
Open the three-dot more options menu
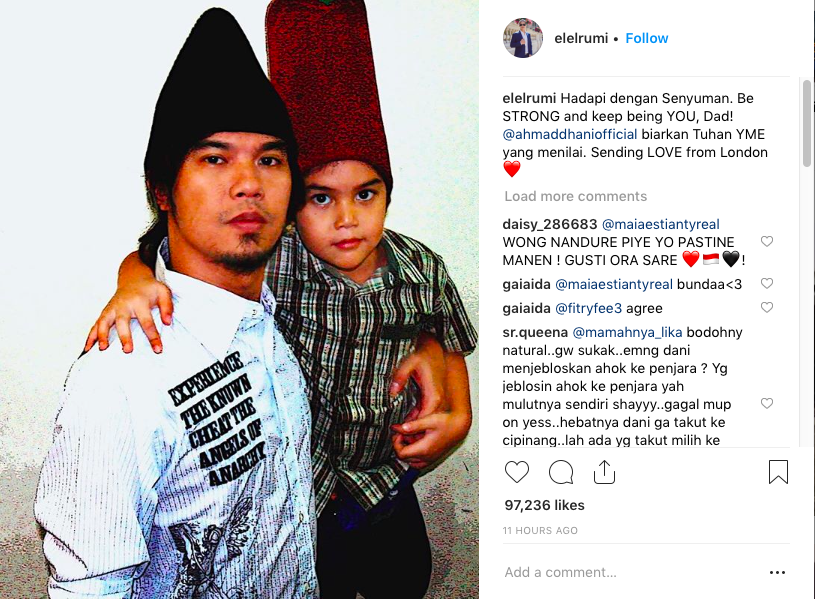[x=777, y=572]
